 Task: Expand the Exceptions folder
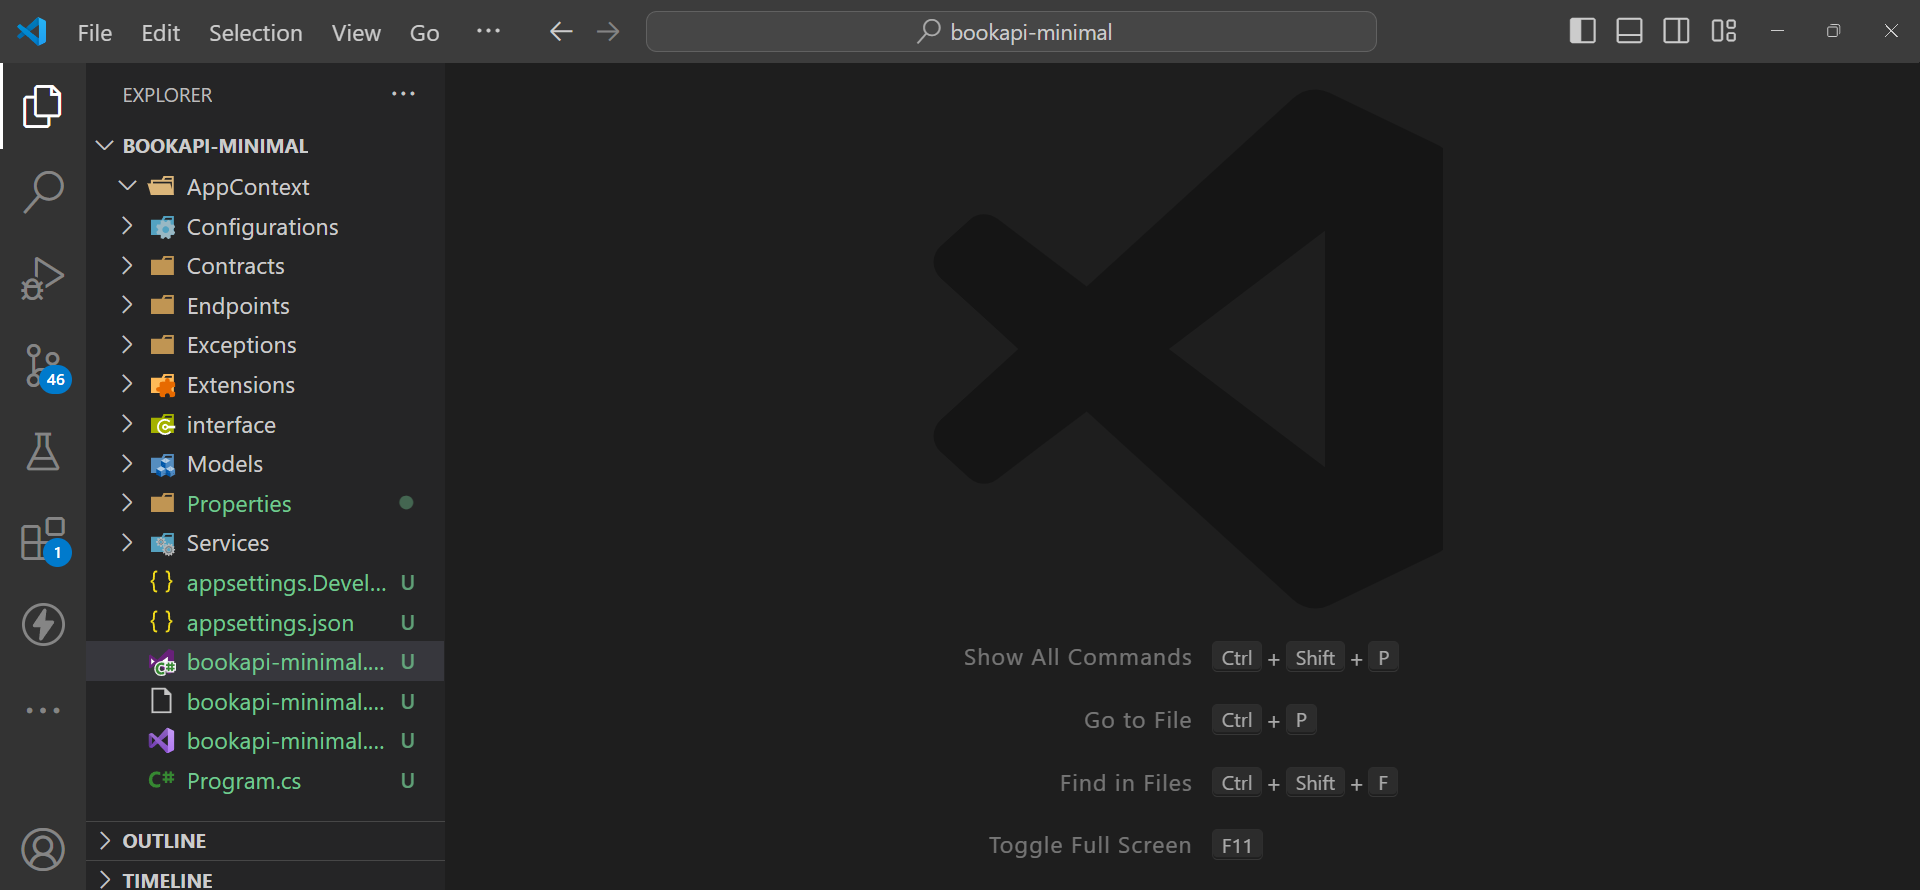coord(265,345)
